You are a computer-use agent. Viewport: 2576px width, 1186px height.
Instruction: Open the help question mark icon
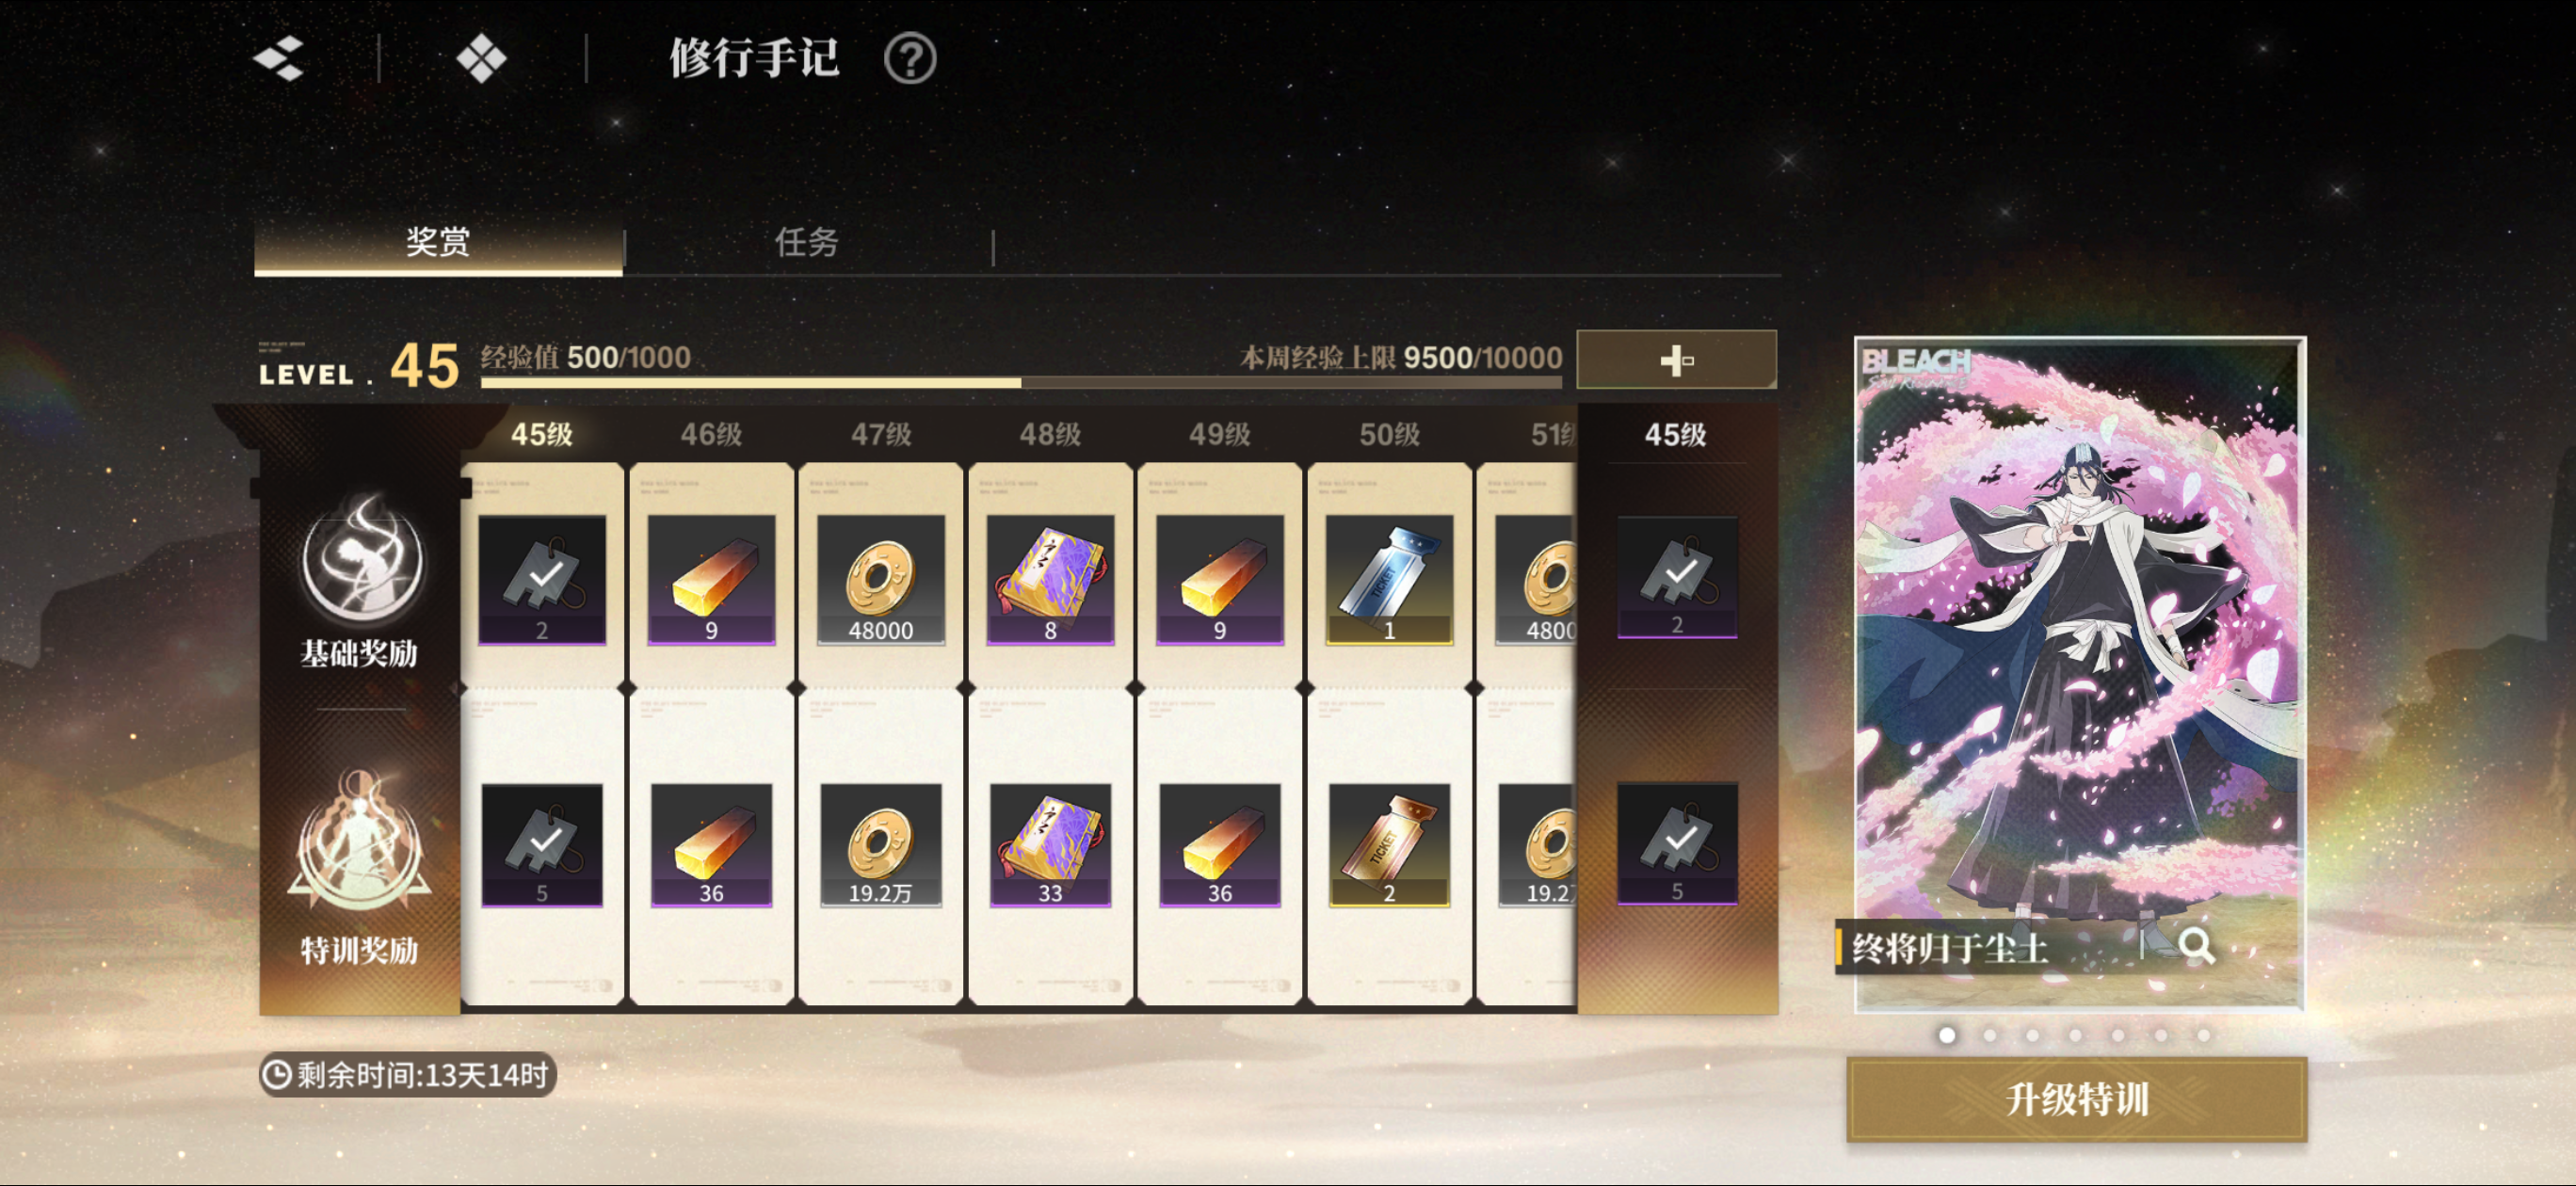[910, 59]
